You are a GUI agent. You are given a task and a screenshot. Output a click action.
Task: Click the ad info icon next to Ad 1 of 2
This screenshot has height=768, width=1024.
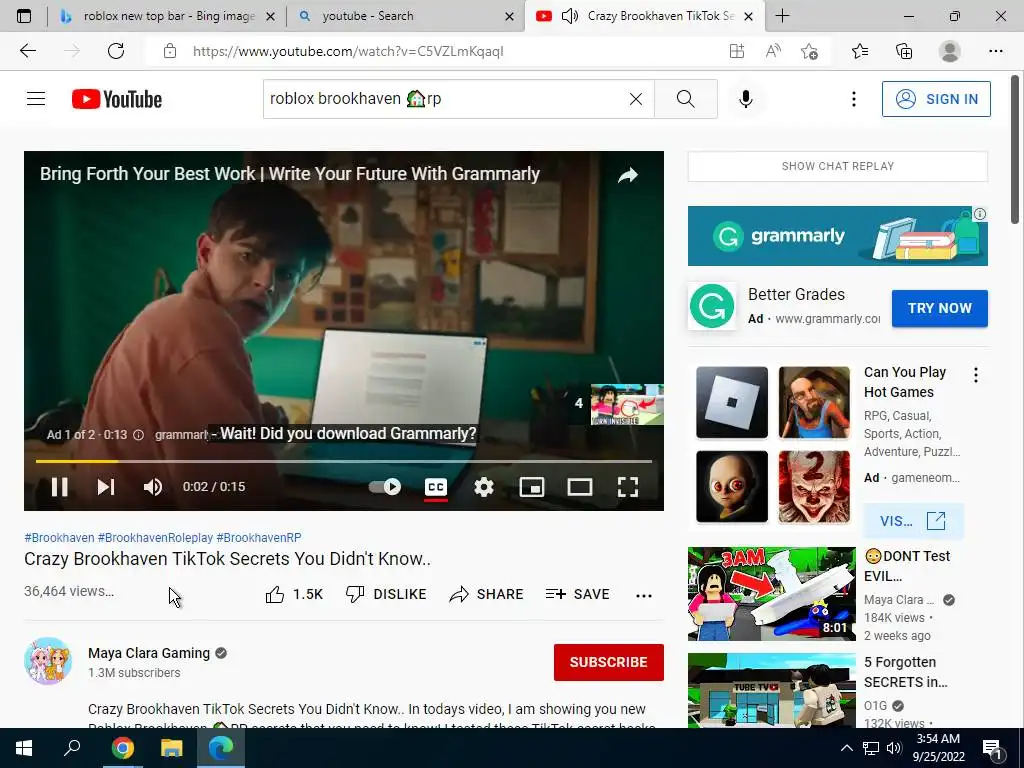(138, 435)
